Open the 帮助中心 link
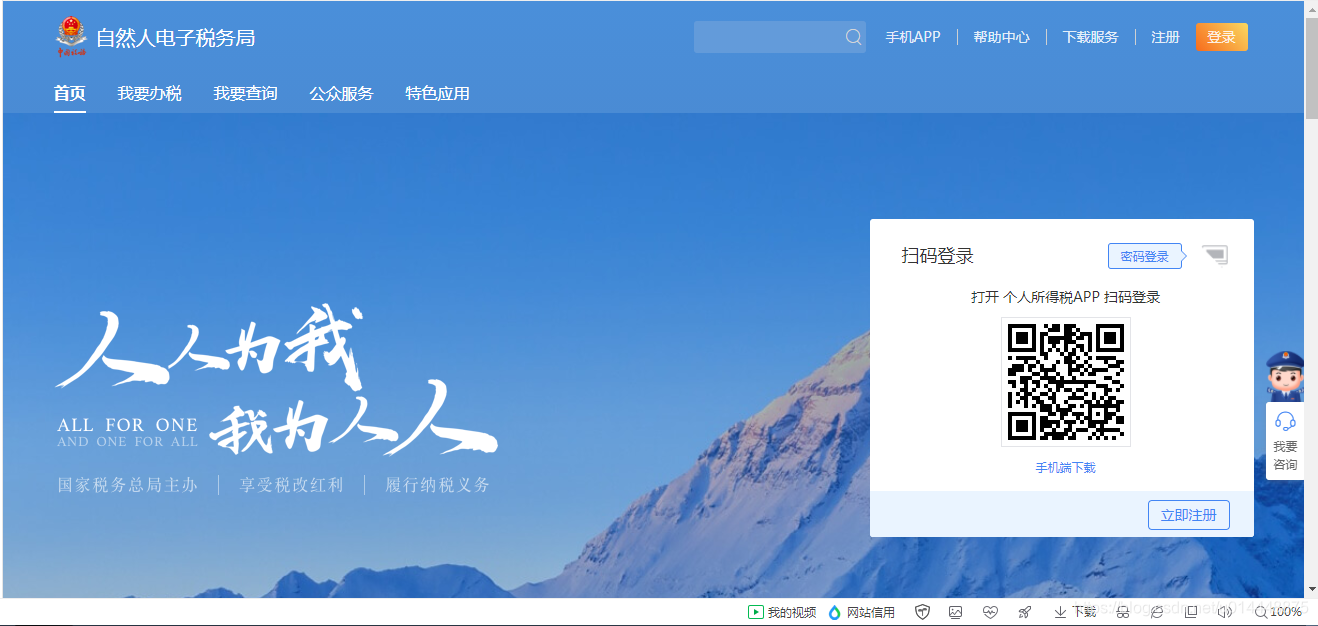The image size is (1318, 626). [x=1002, y=37]
